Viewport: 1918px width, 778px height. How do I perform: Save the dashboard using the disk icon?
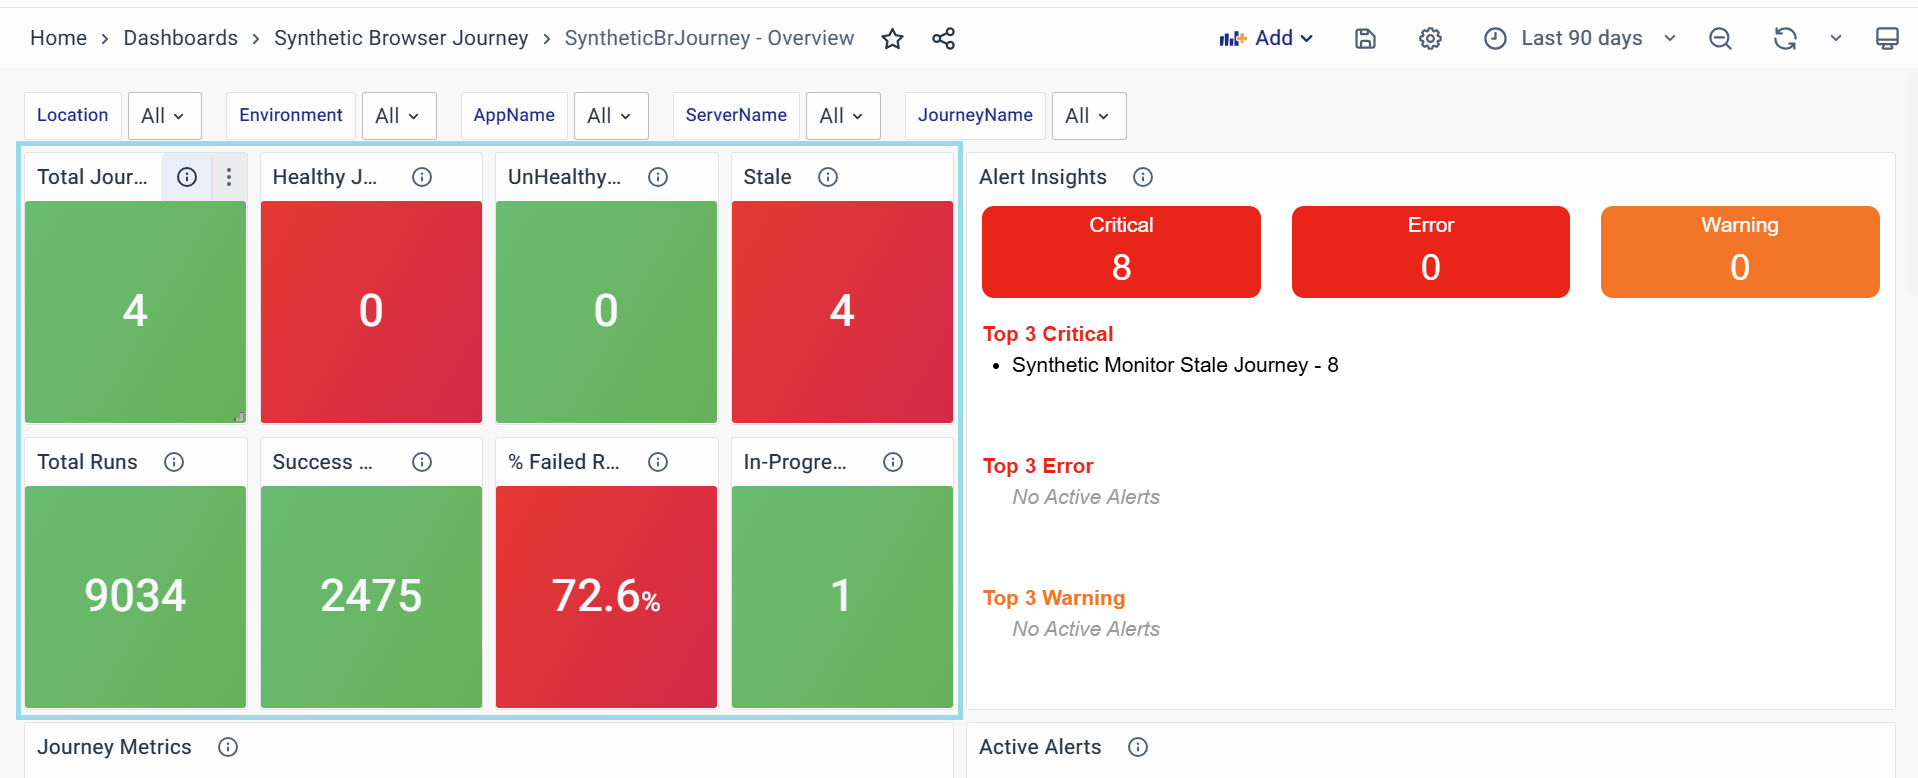1365,39
